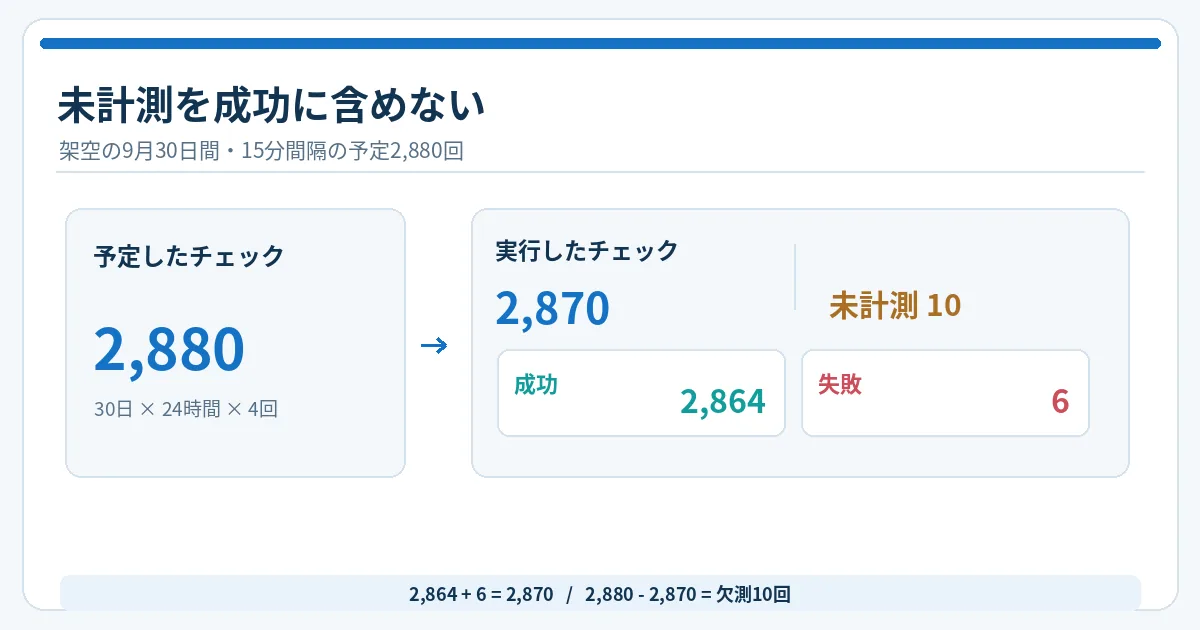Click the 成功 label in success card
Viewport: 1200px width, 630px height.
tap(536, 385)
